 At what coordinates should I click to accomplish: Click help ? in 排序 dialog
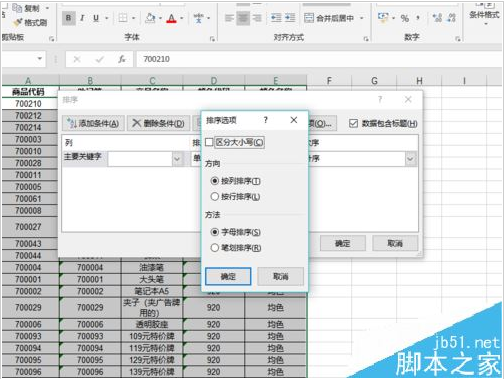click(380, 99)
